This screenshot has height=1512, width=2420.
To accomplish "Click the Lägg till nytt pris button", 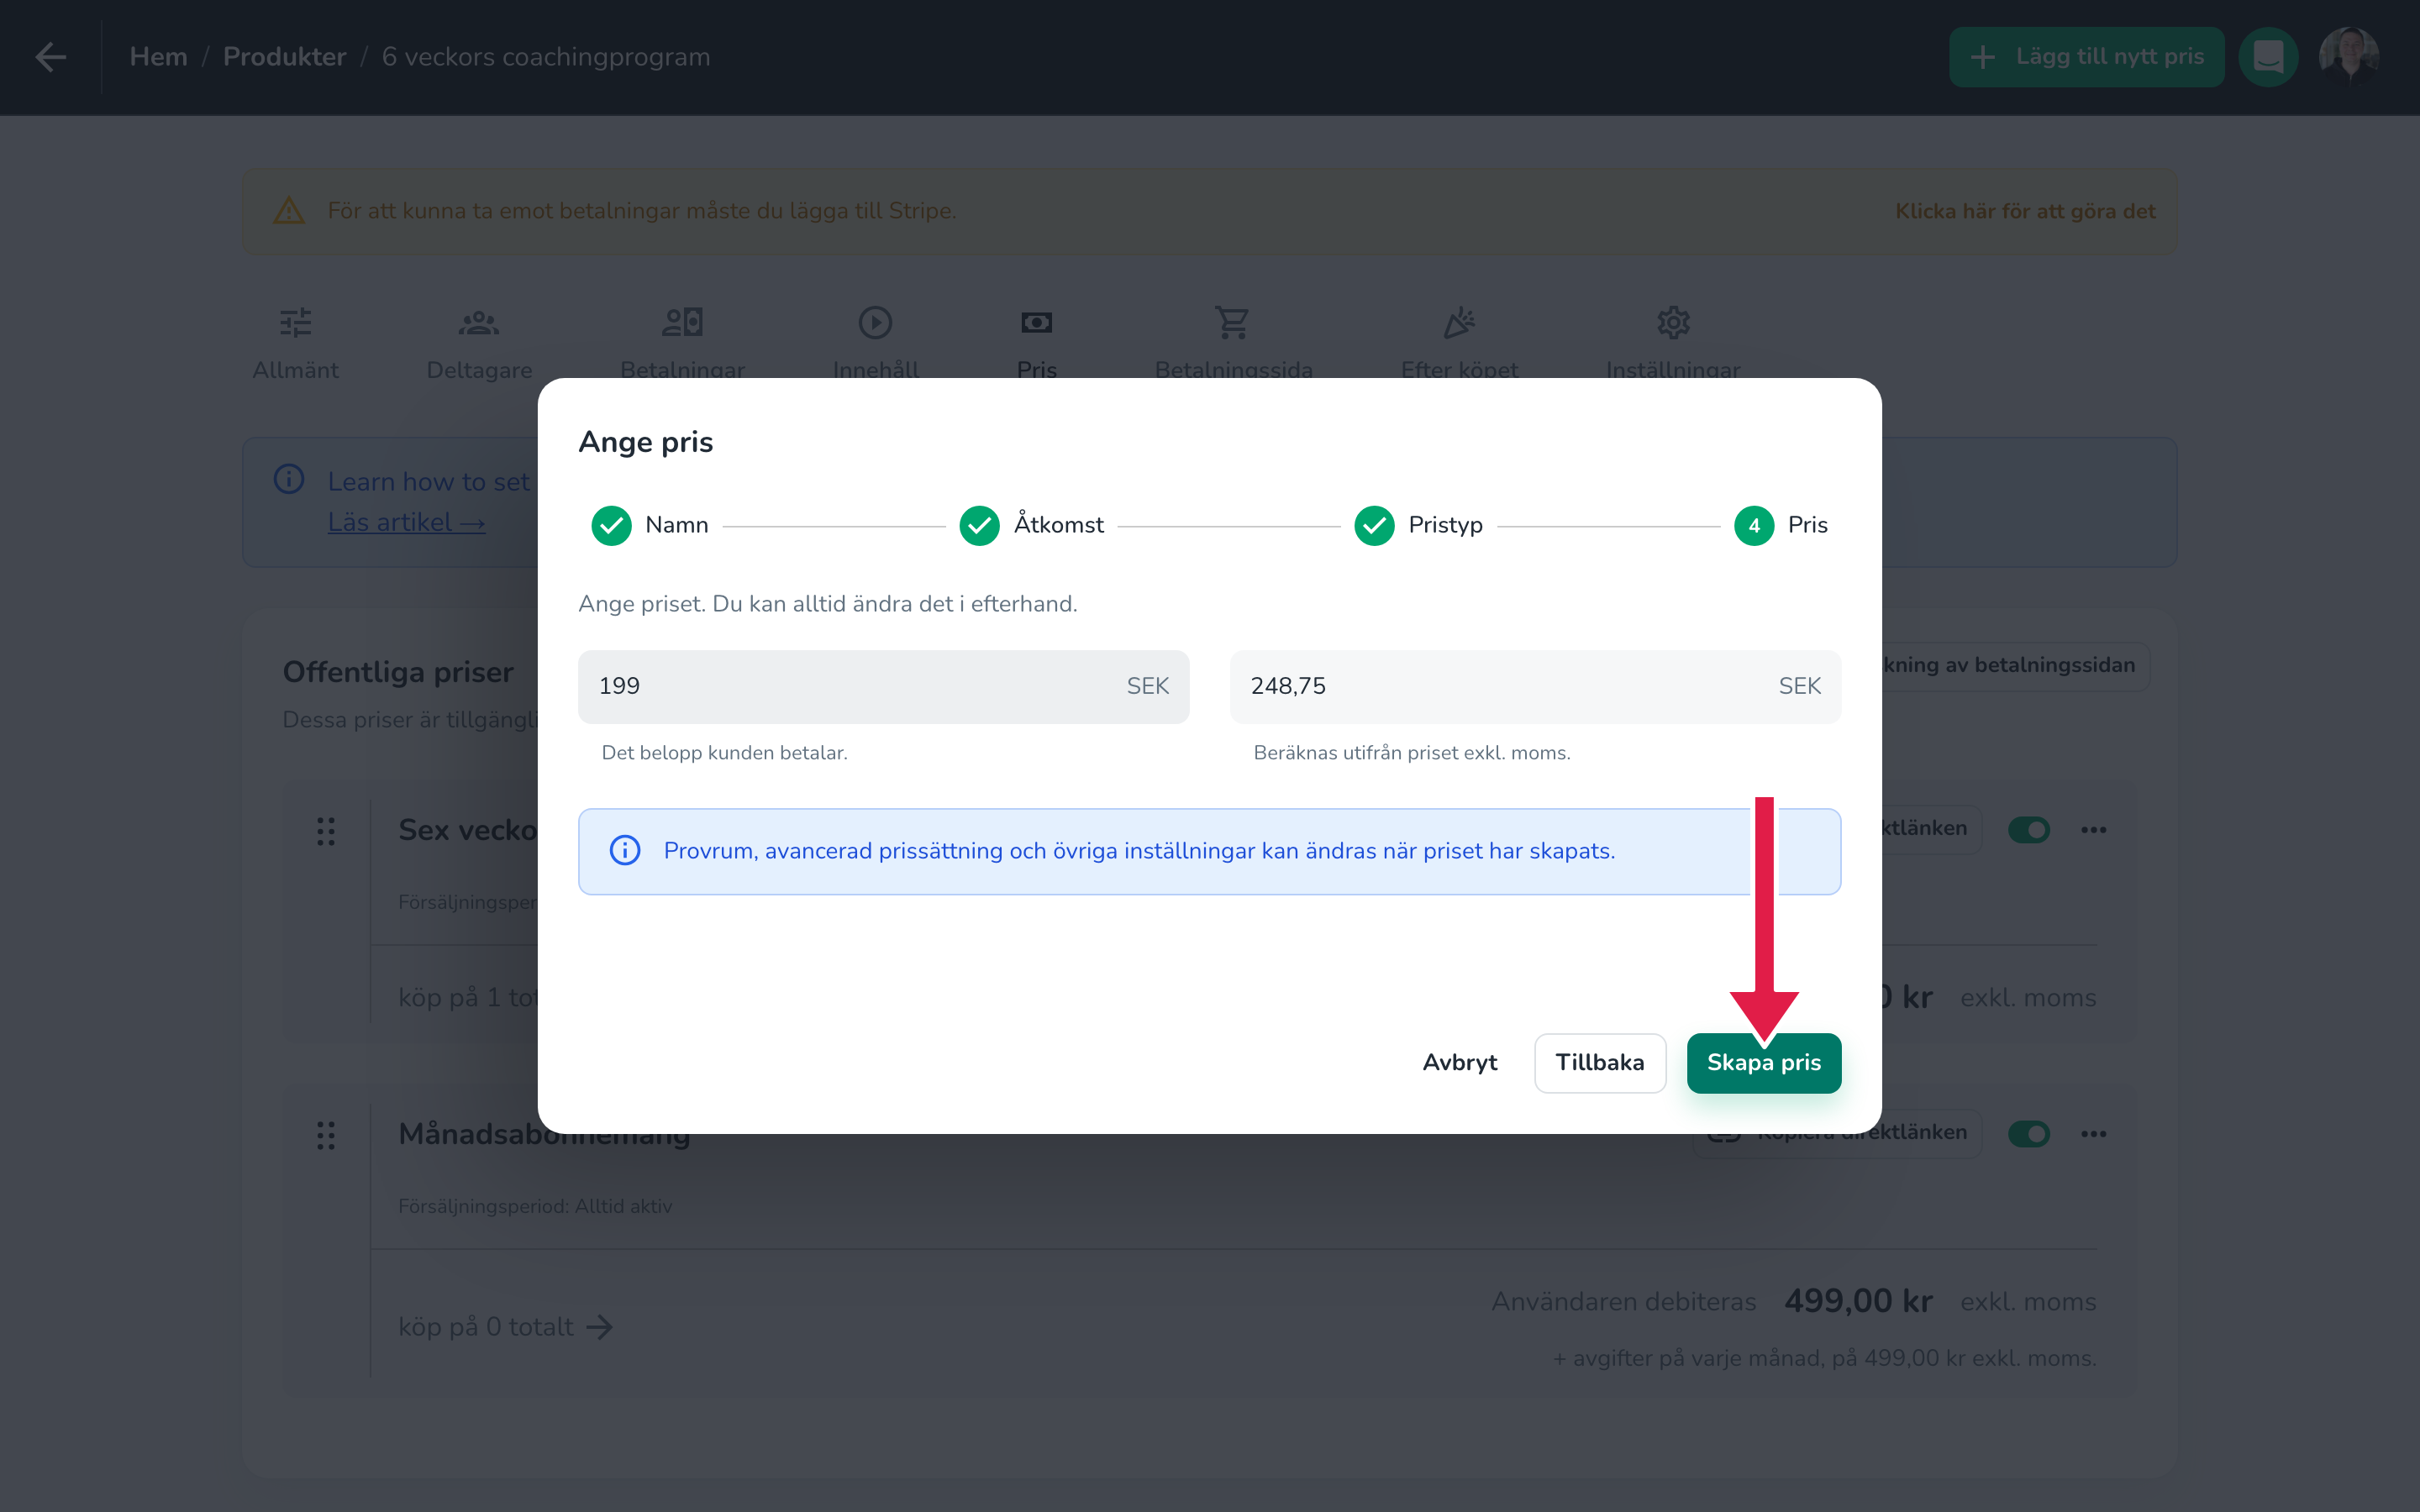I will pos(2087,57).
